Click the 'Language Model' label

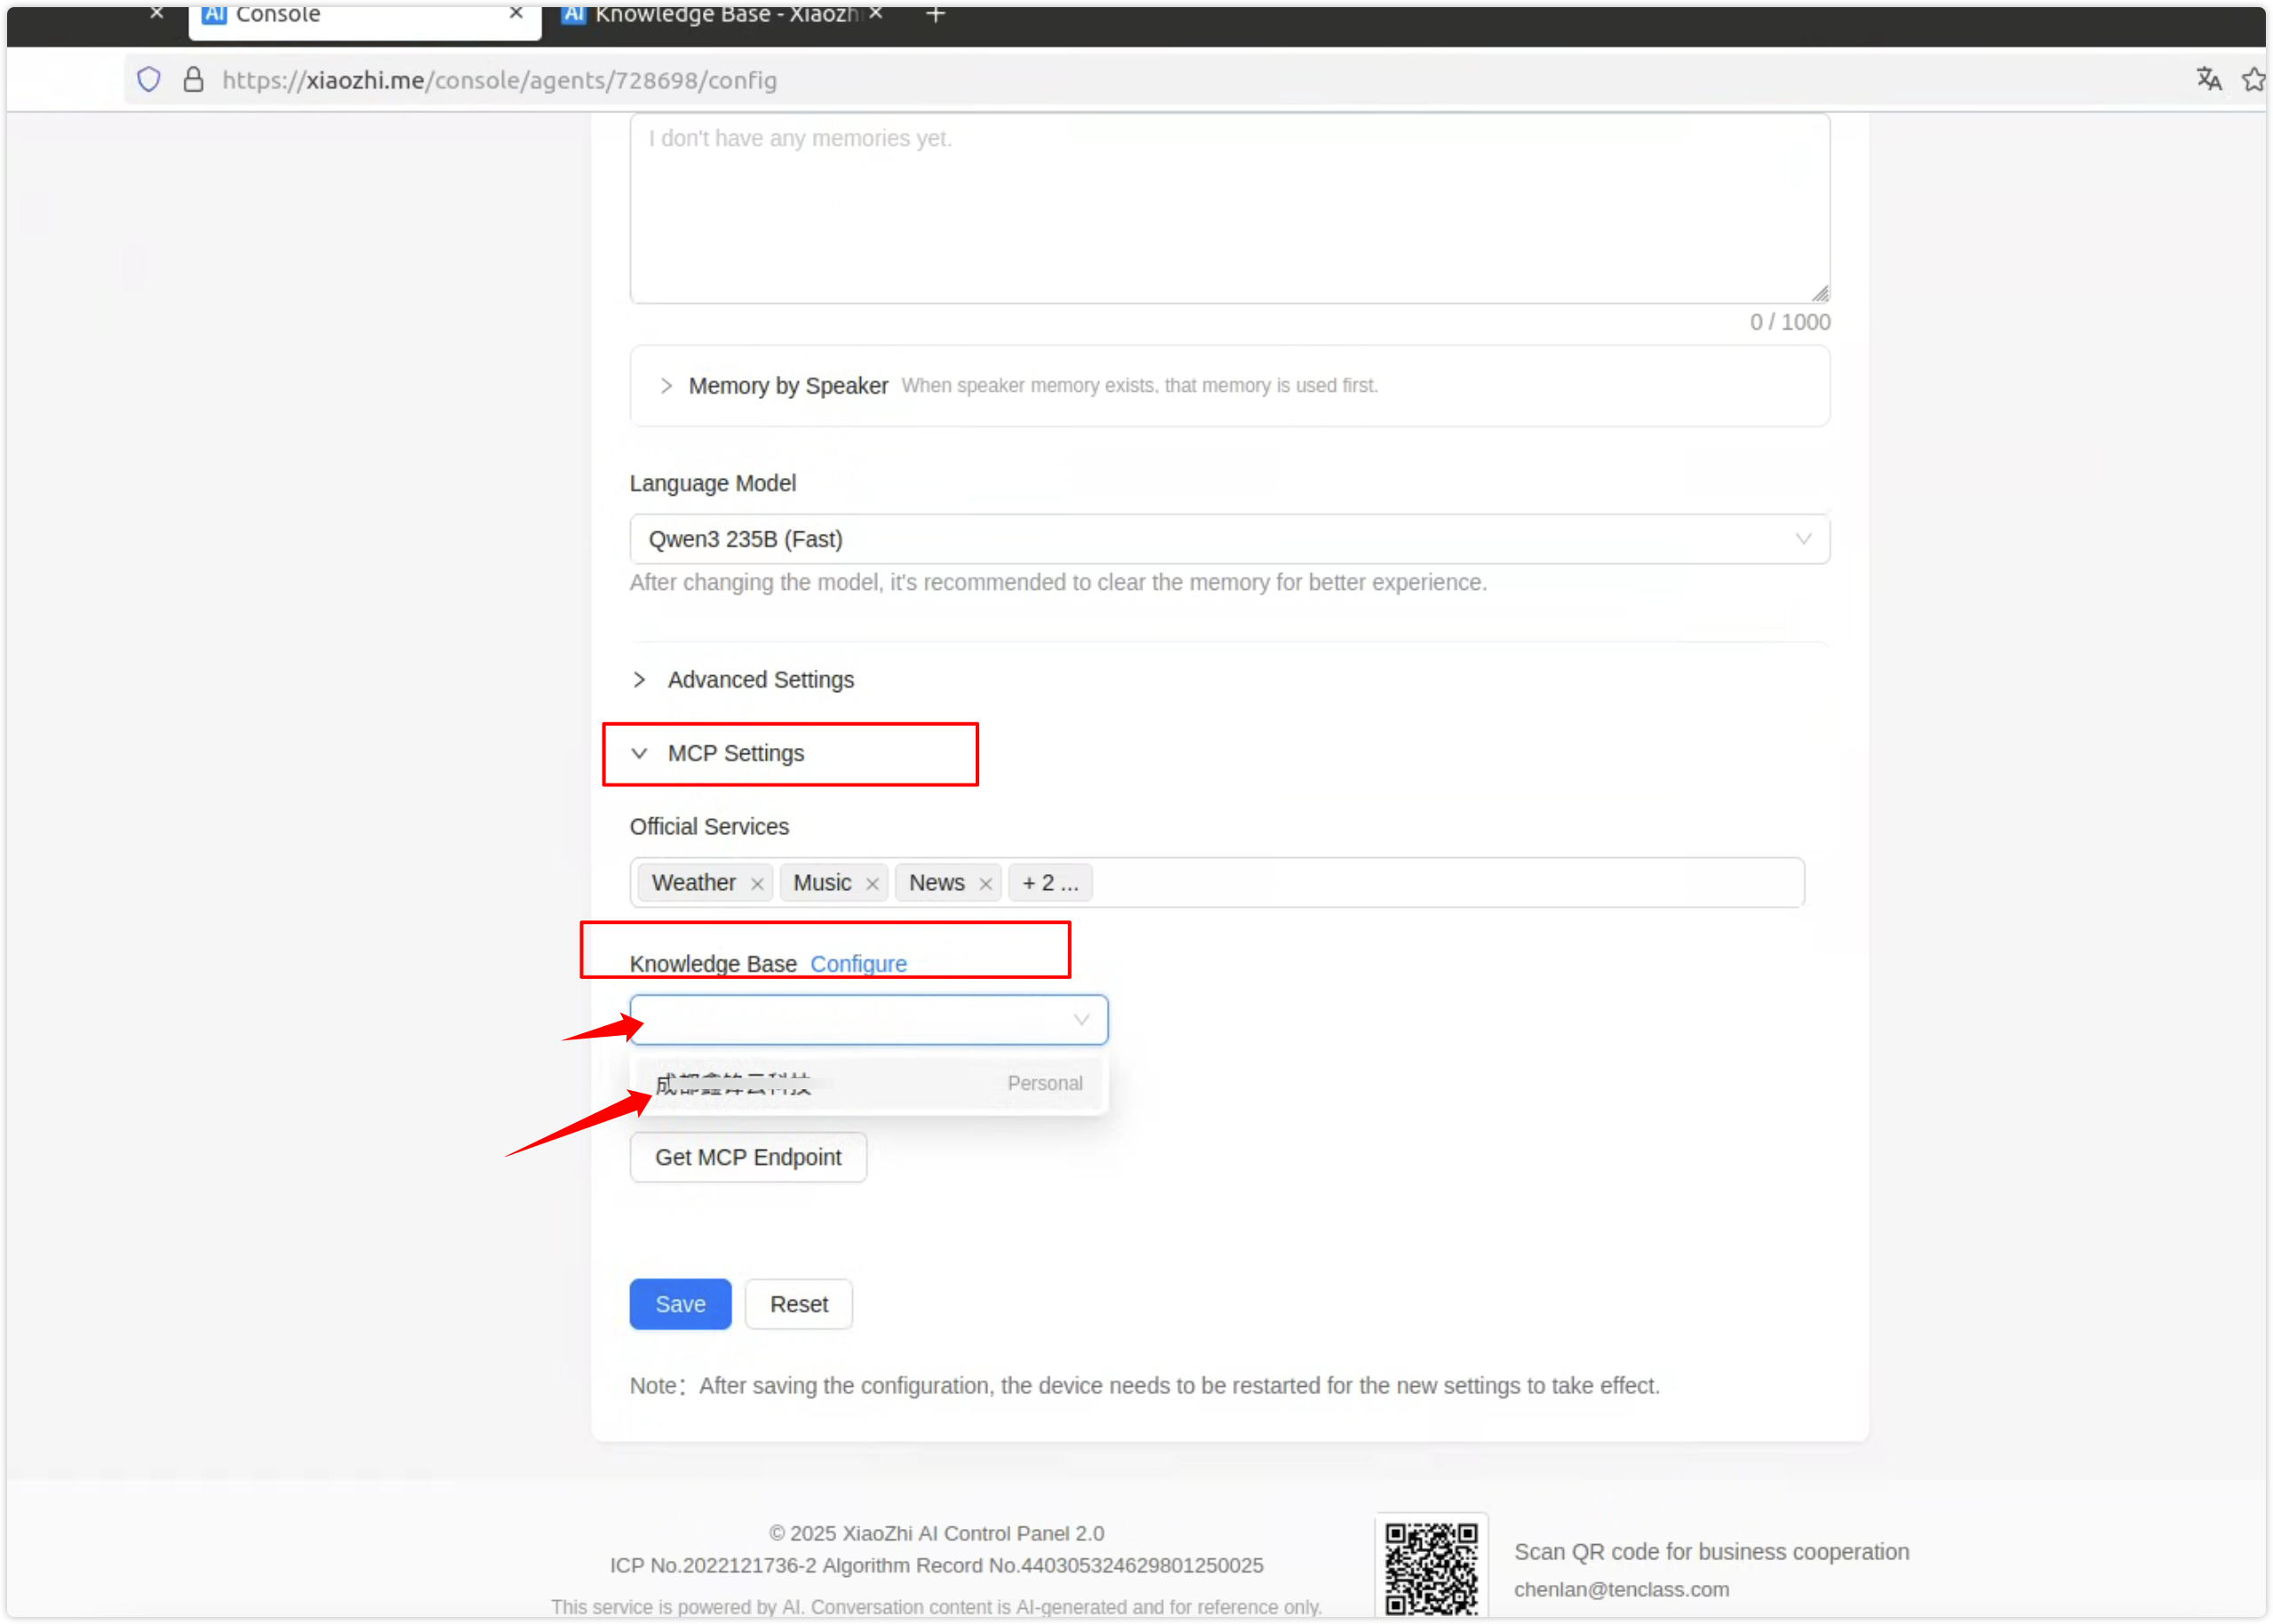[713, 484]
